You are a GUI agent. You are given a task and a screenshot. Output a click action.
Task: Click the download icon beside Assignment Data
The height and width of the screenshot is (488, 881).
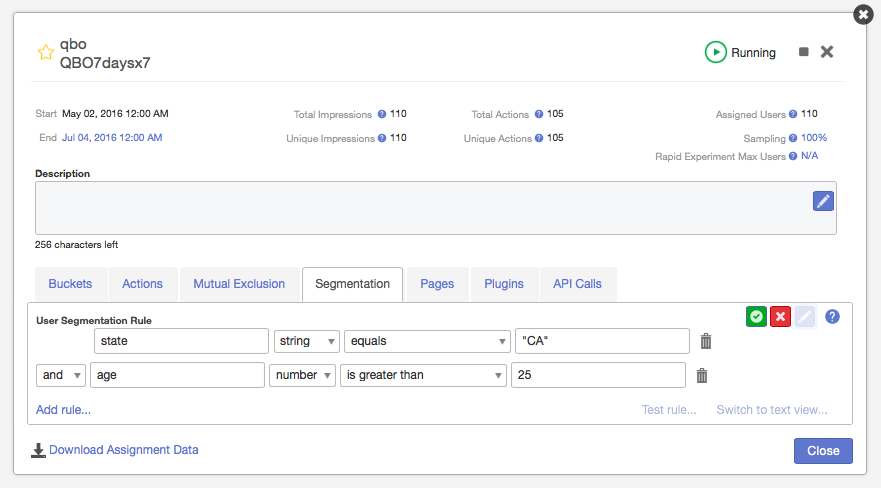[38, 450]
